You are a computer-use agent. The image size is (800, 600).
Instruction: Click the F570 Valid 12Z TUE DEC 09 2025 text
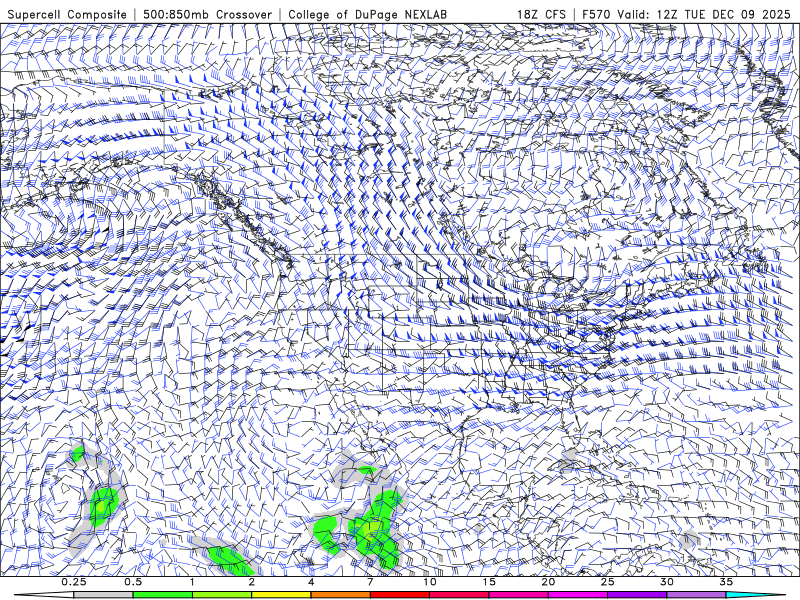pyautogui.click(x=686, y=14)
